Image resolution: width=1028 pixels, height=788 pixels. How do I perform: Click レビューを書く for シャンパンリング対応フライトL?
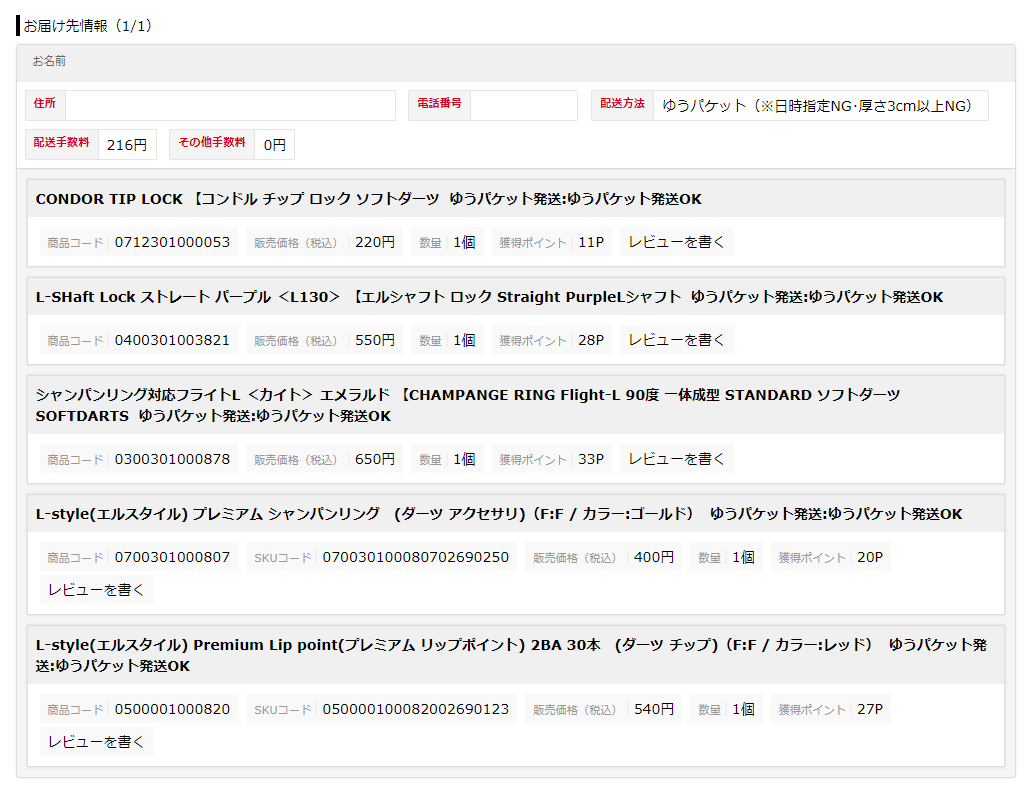677,459
